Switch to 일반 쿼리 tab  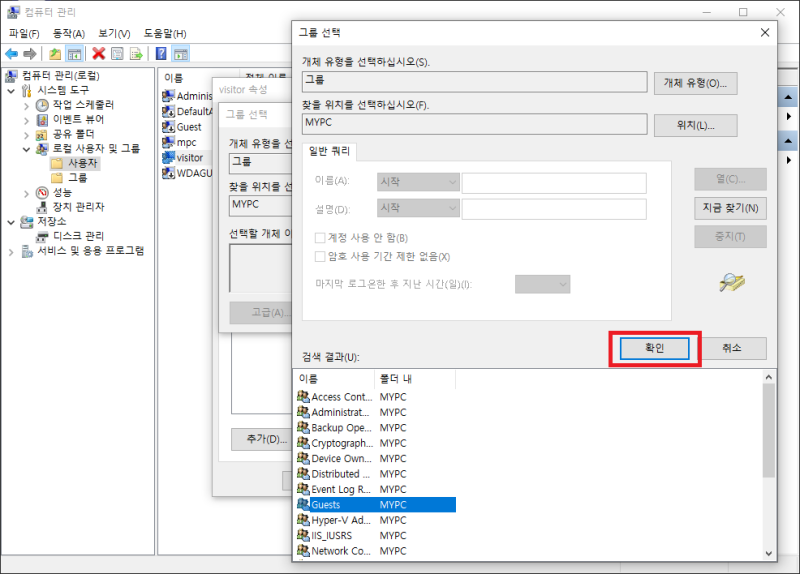point(330,151)
